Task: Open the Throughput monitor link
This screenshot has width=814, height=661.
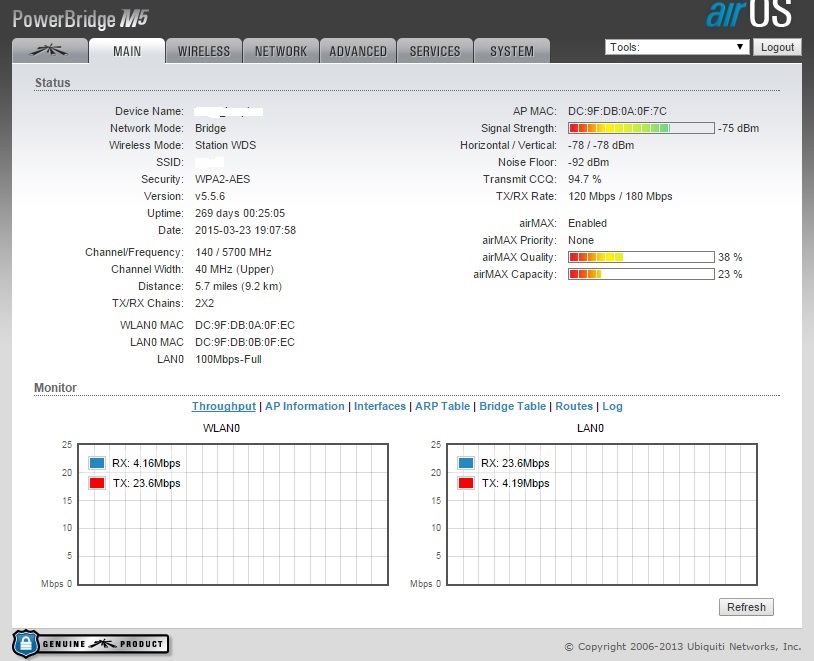Action: (224, 407)
